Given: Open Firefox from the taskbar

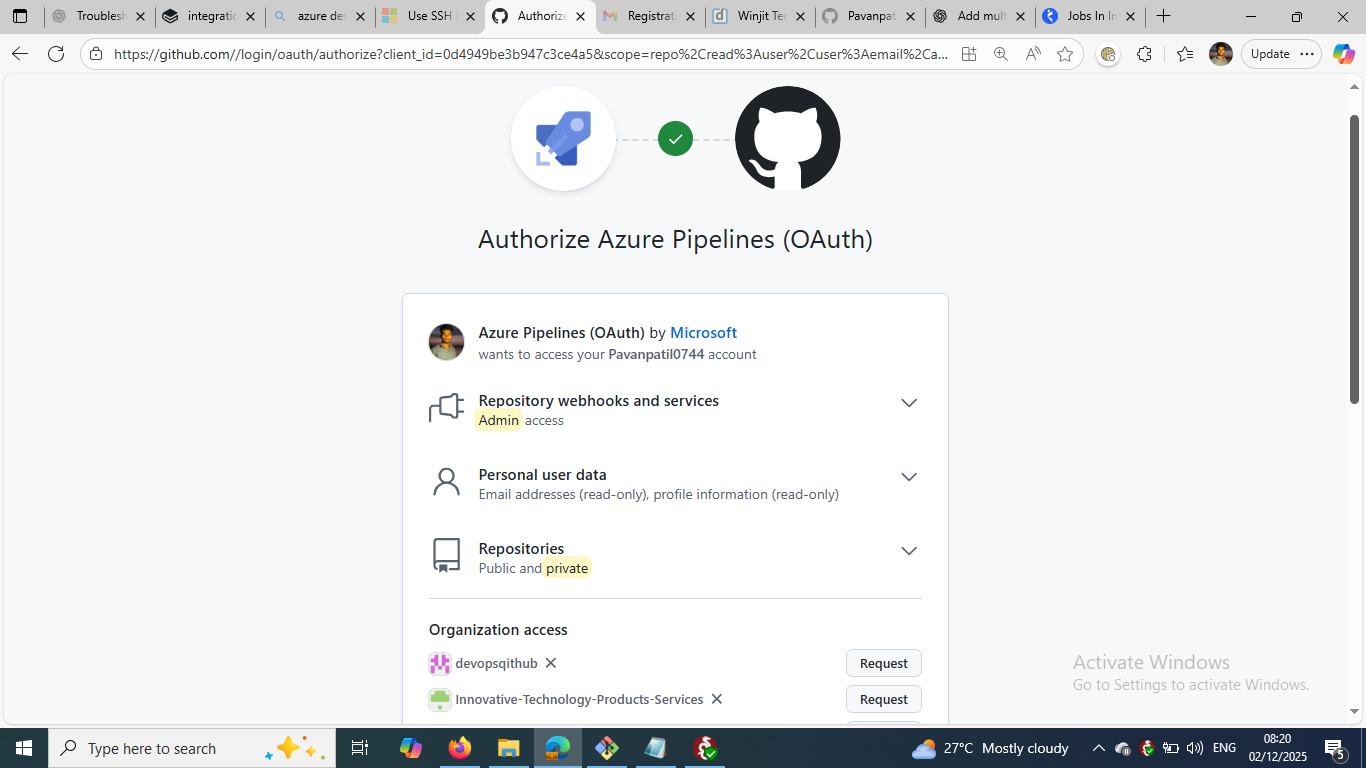Looking at the screenshot, I should pos(459,748).
